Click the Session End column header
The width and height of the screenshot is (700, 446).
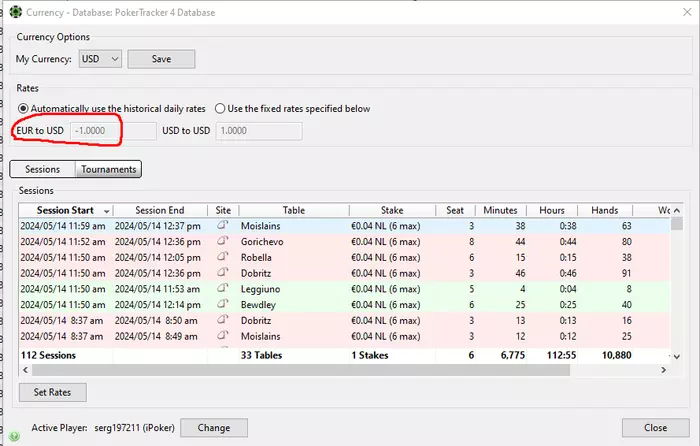[160, 210]
